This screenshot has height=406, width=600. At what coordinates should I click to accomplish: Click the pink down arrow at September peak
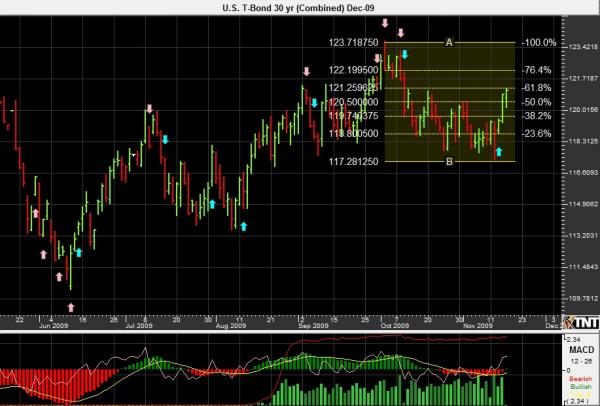pyautogui.click(x=307, y=72)
